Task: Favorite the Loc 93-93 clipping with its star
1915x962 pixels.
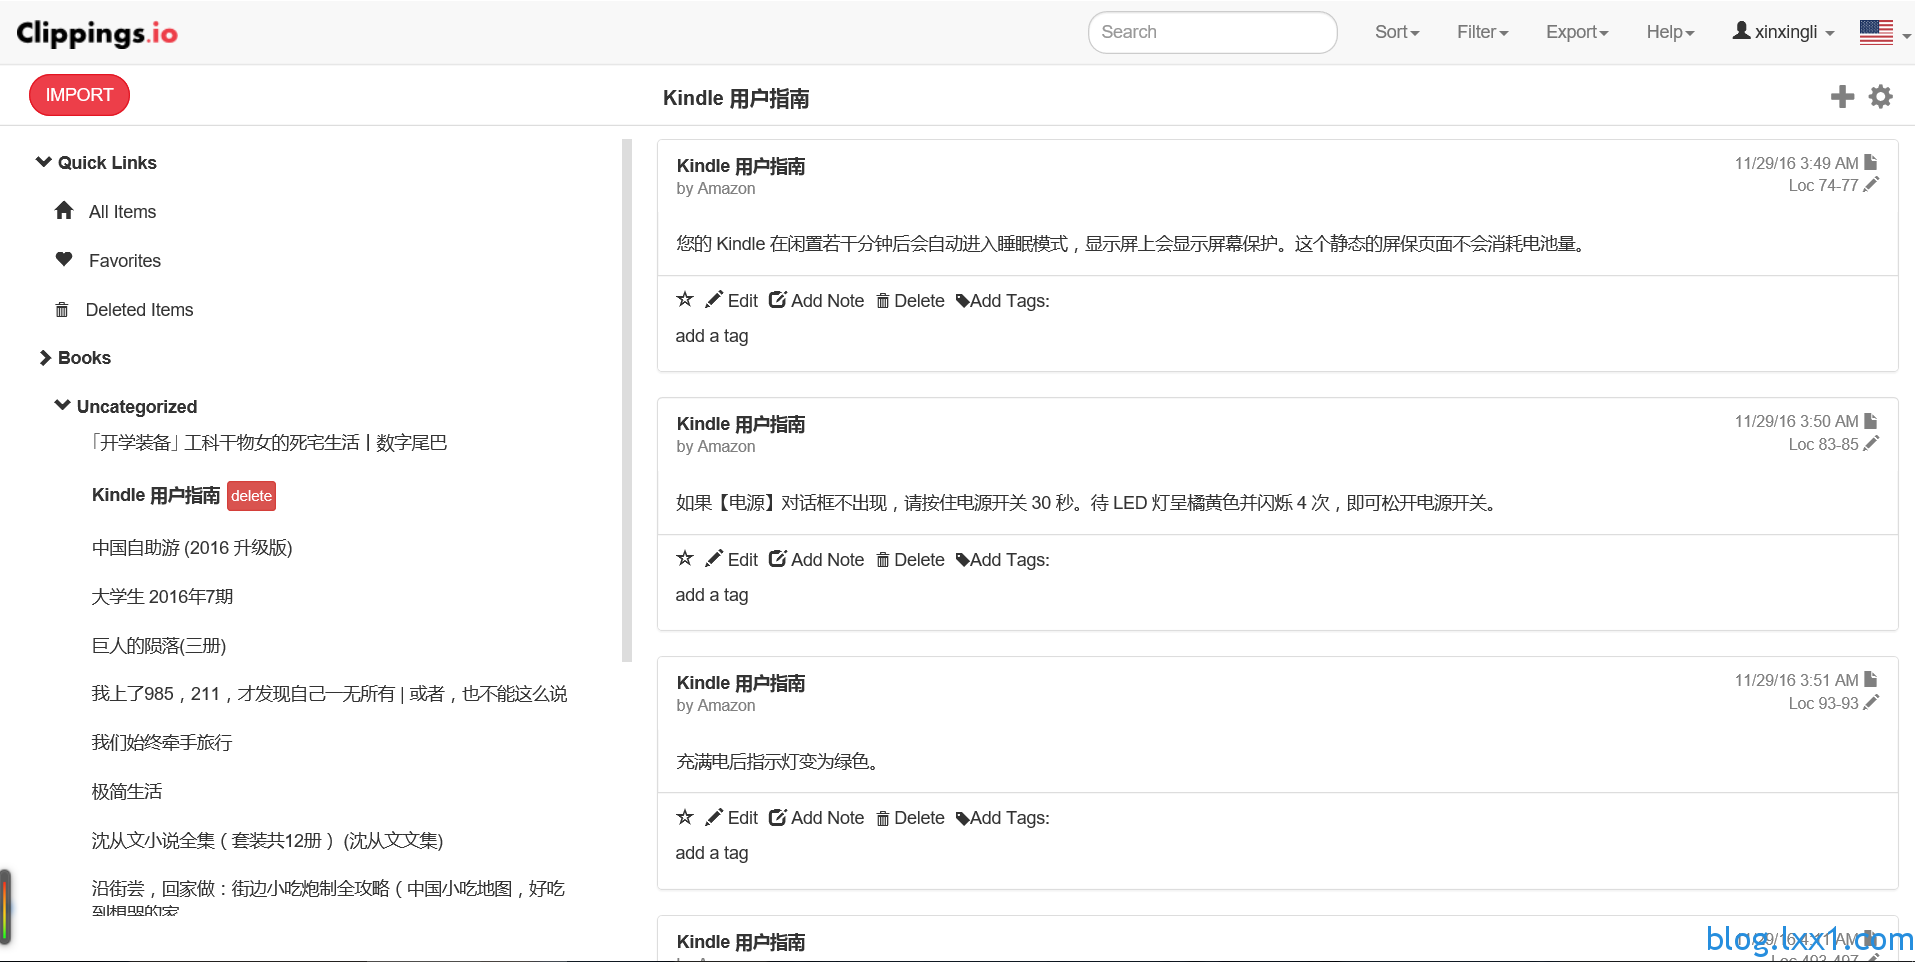Action: point(685,817)
